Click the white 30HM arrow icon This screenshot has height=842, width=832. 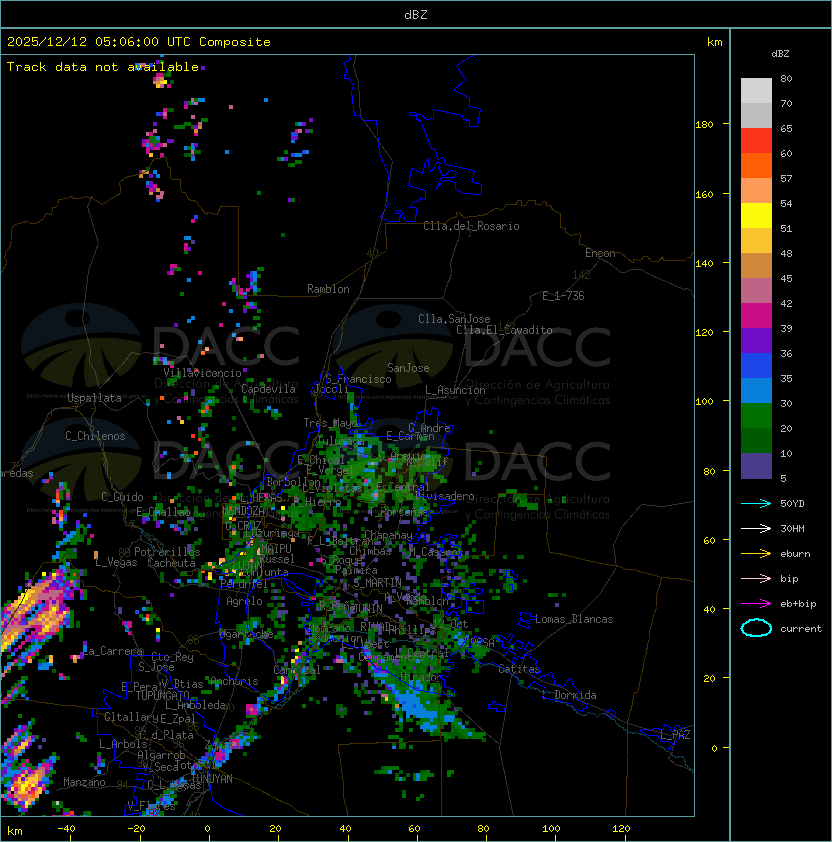pos(756,528)
